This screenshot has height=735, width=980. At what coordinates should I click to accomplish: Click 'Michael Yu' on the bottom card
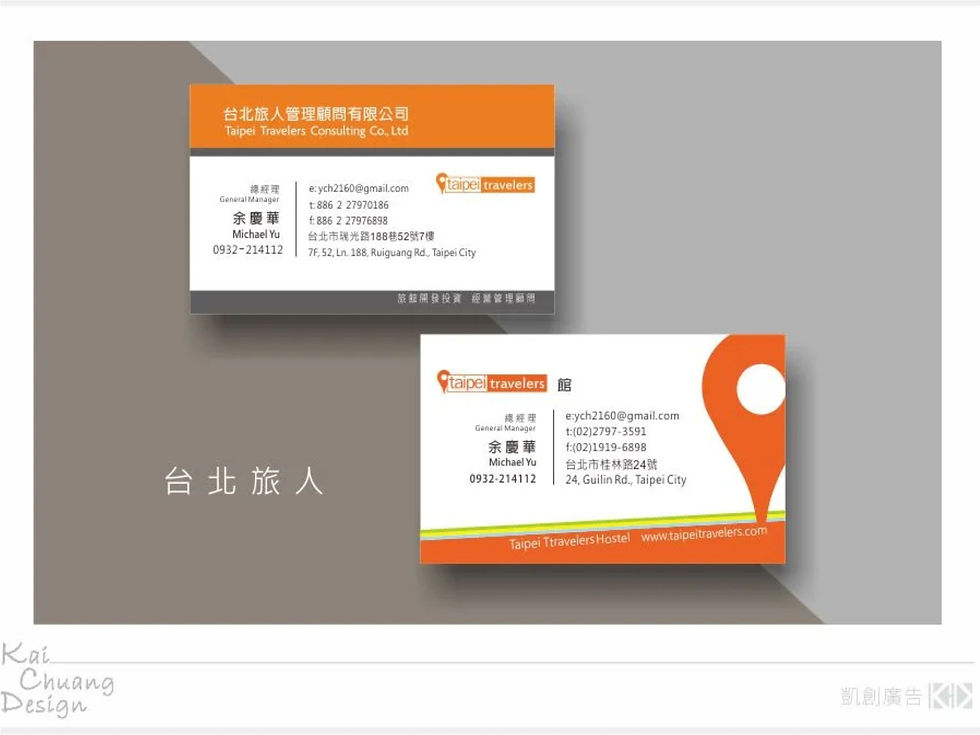(512, 462)
